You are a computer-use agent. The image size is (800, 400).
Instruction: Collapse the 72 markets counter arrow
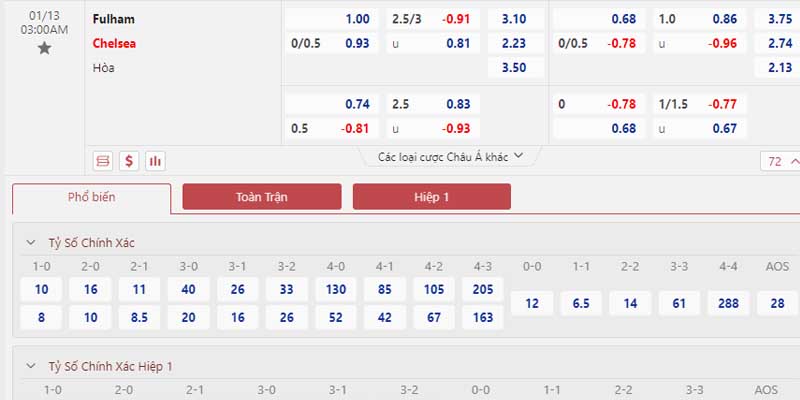pos(794,161)
